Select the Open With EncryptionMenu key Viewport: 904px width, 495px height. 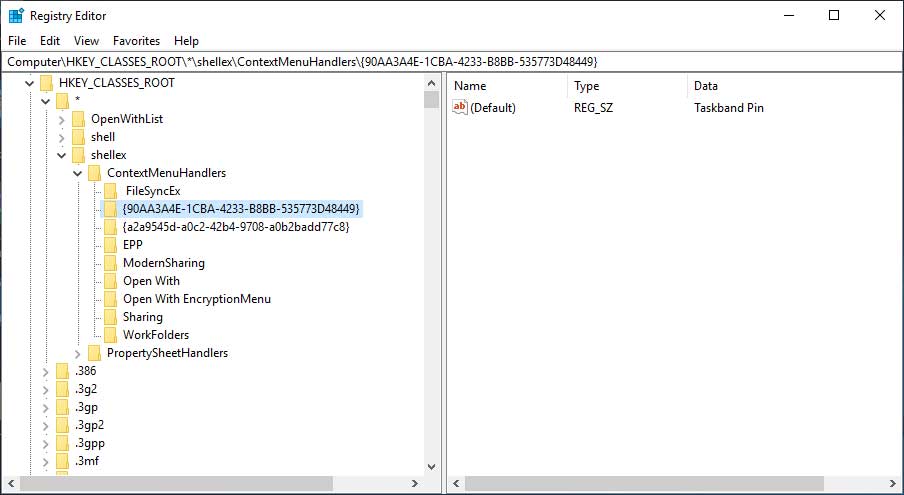tap(197, 299)
